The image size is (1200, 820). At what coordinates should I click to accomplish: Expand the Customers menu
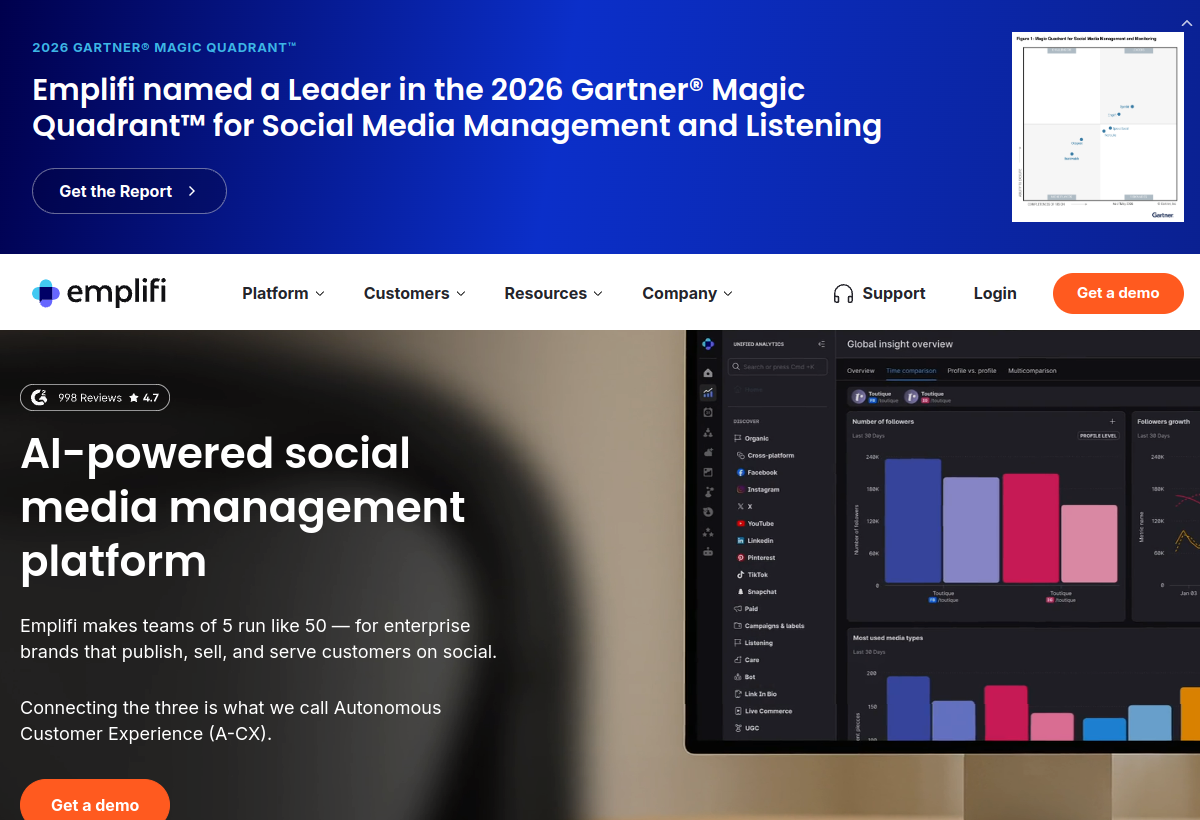tap(414, 293)
